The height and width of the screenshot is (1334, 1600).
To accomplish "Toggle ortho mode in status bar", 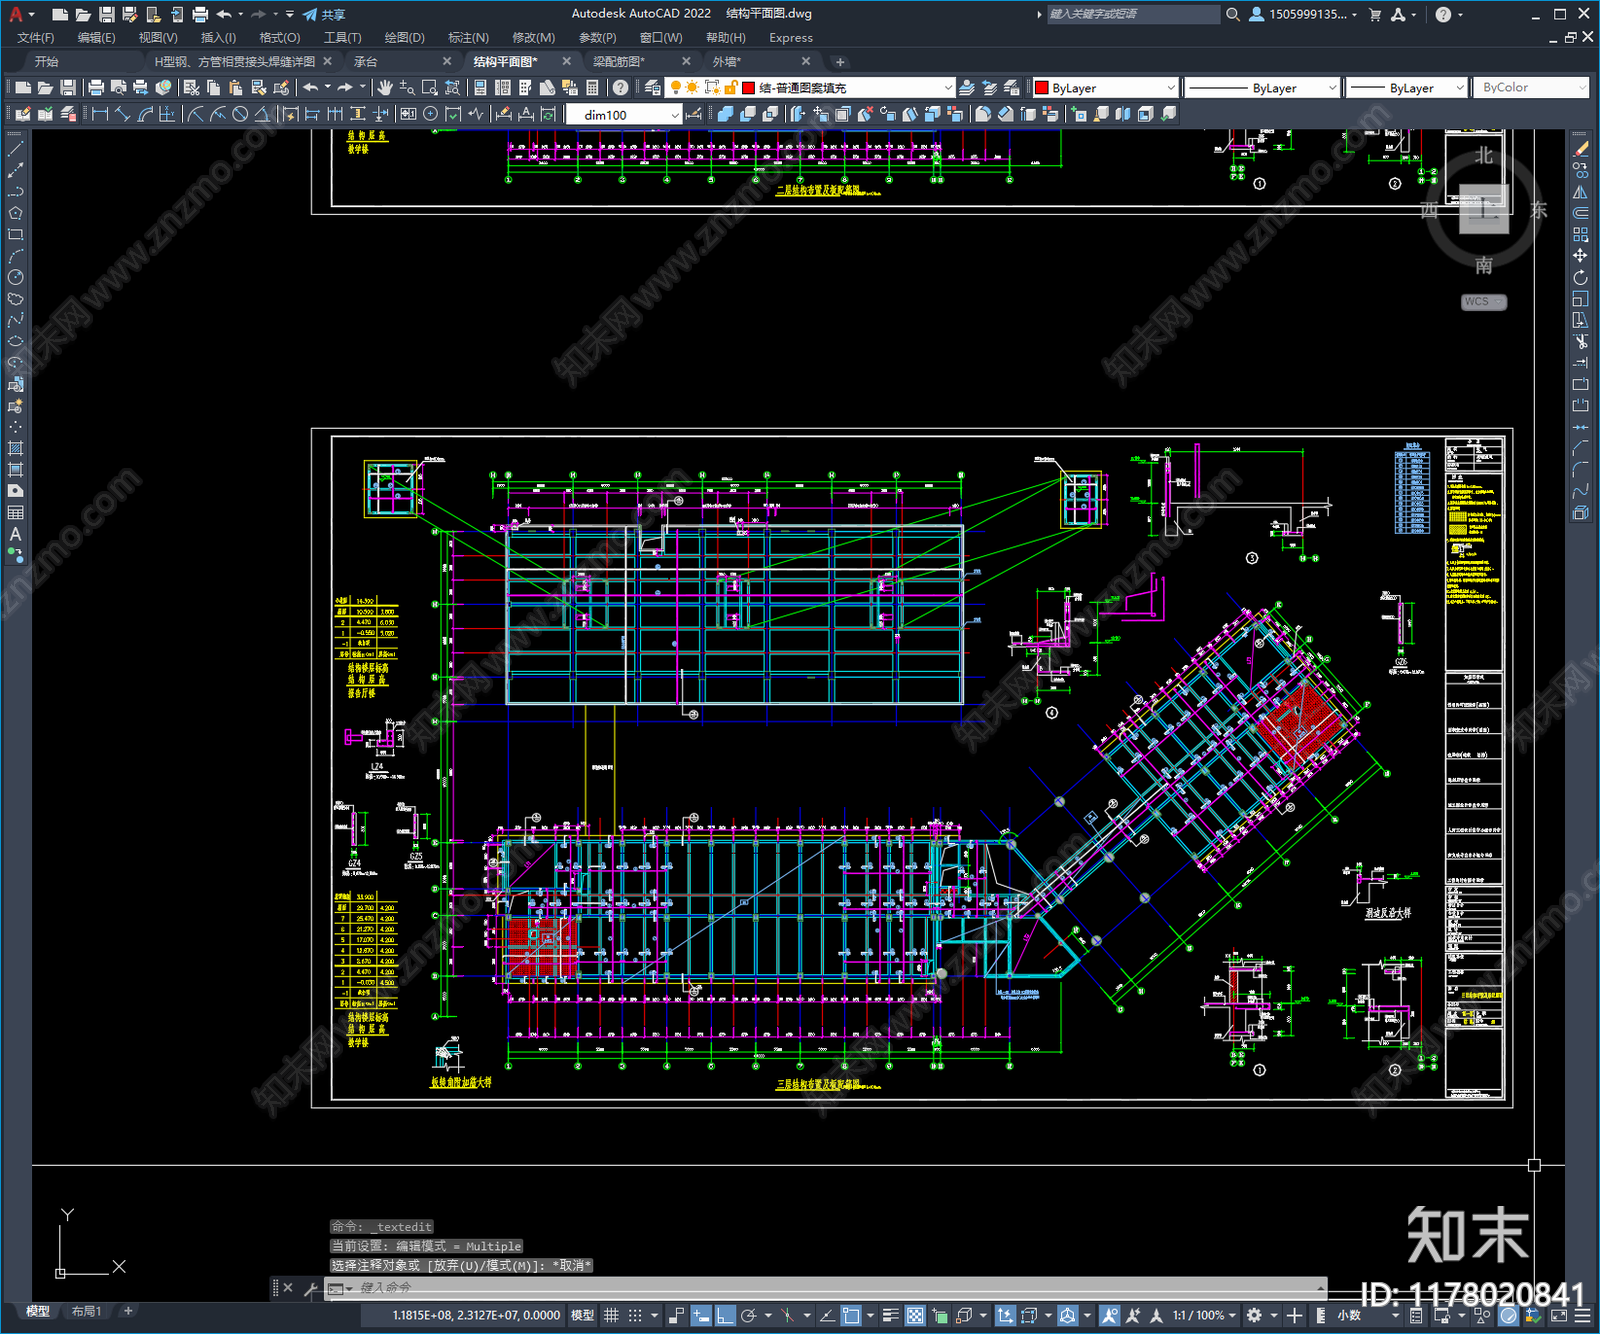I will [725, 1315].
